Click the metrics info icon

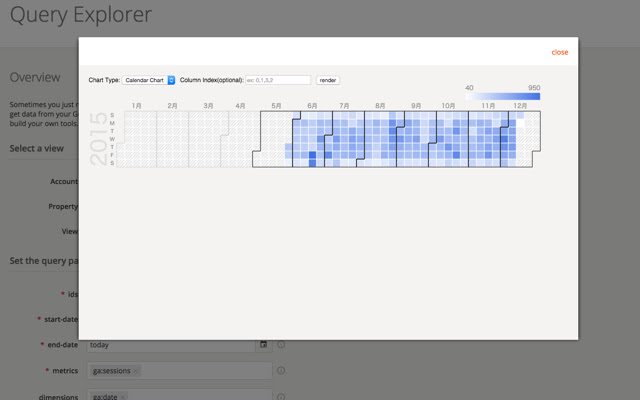[x=281, y=371]
